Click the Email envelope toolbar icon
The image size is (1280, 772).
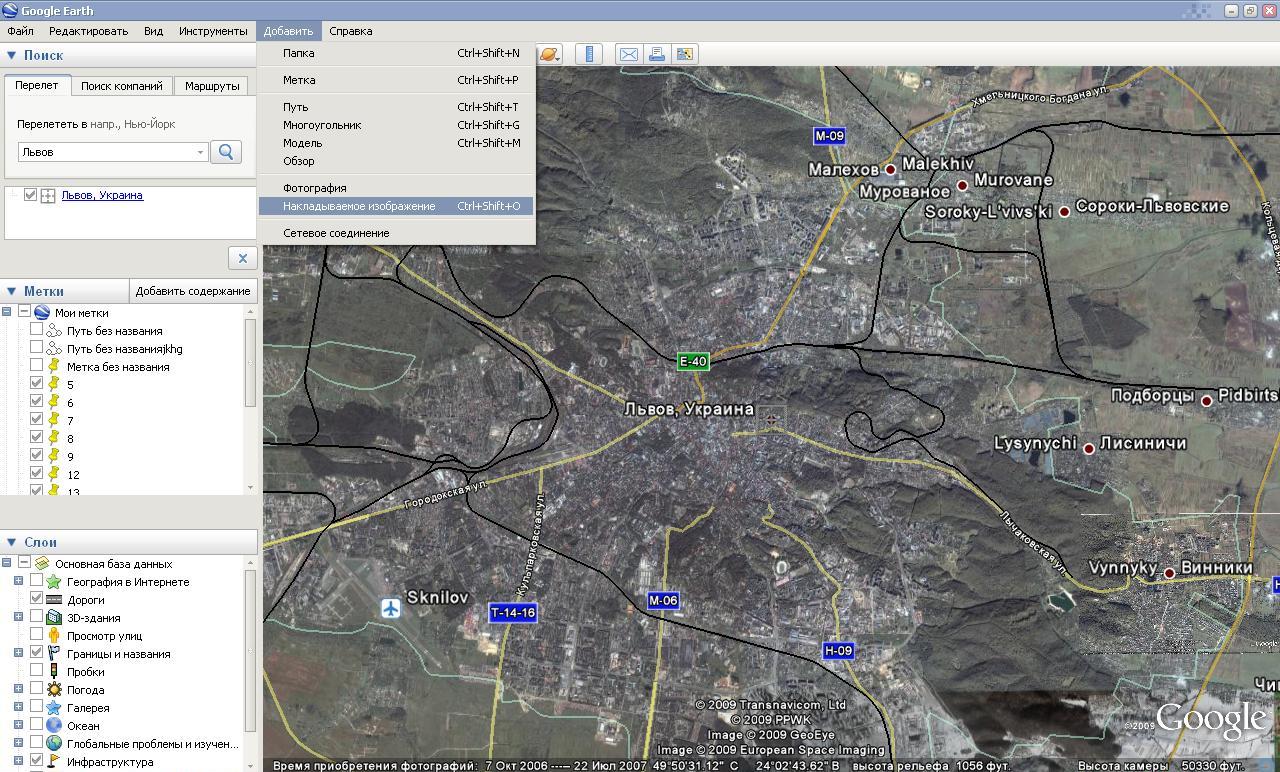pyautogui.click(x=629, y=54)
